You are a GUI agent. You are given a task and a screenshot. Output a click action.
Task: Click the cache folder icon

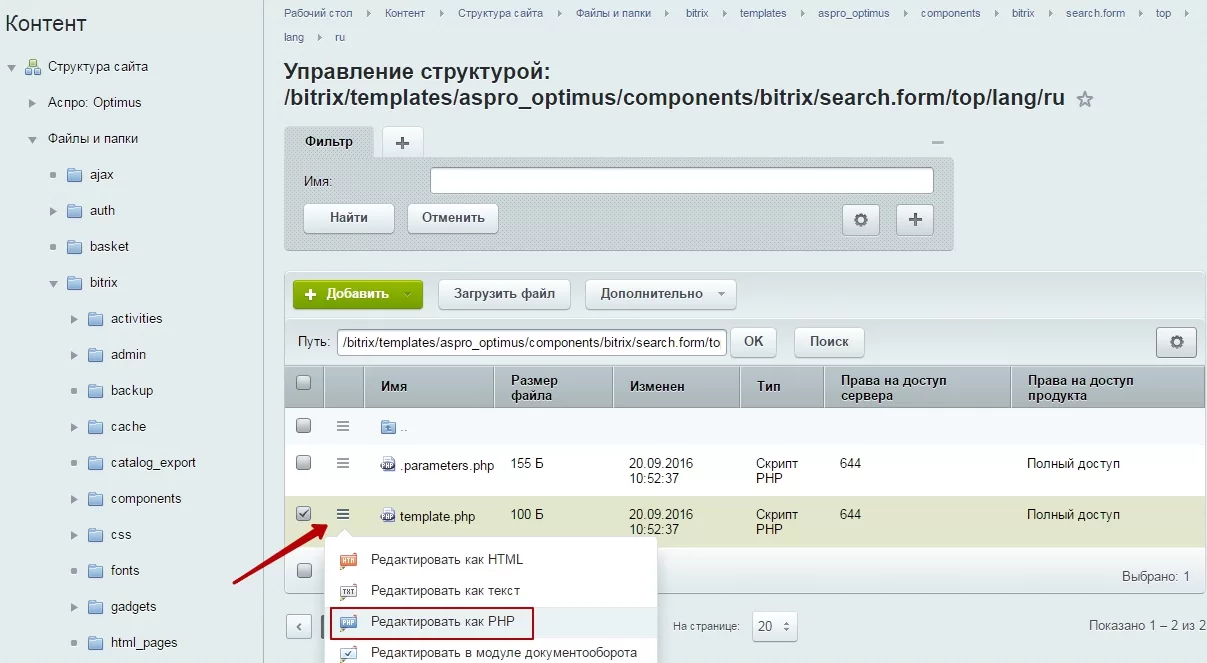[96, 427]
